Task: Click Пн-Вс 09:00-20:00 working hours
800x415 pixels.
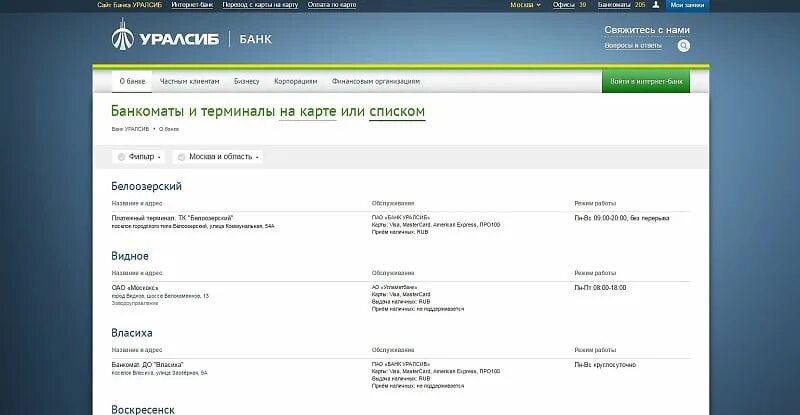Action: pos(622,218)
